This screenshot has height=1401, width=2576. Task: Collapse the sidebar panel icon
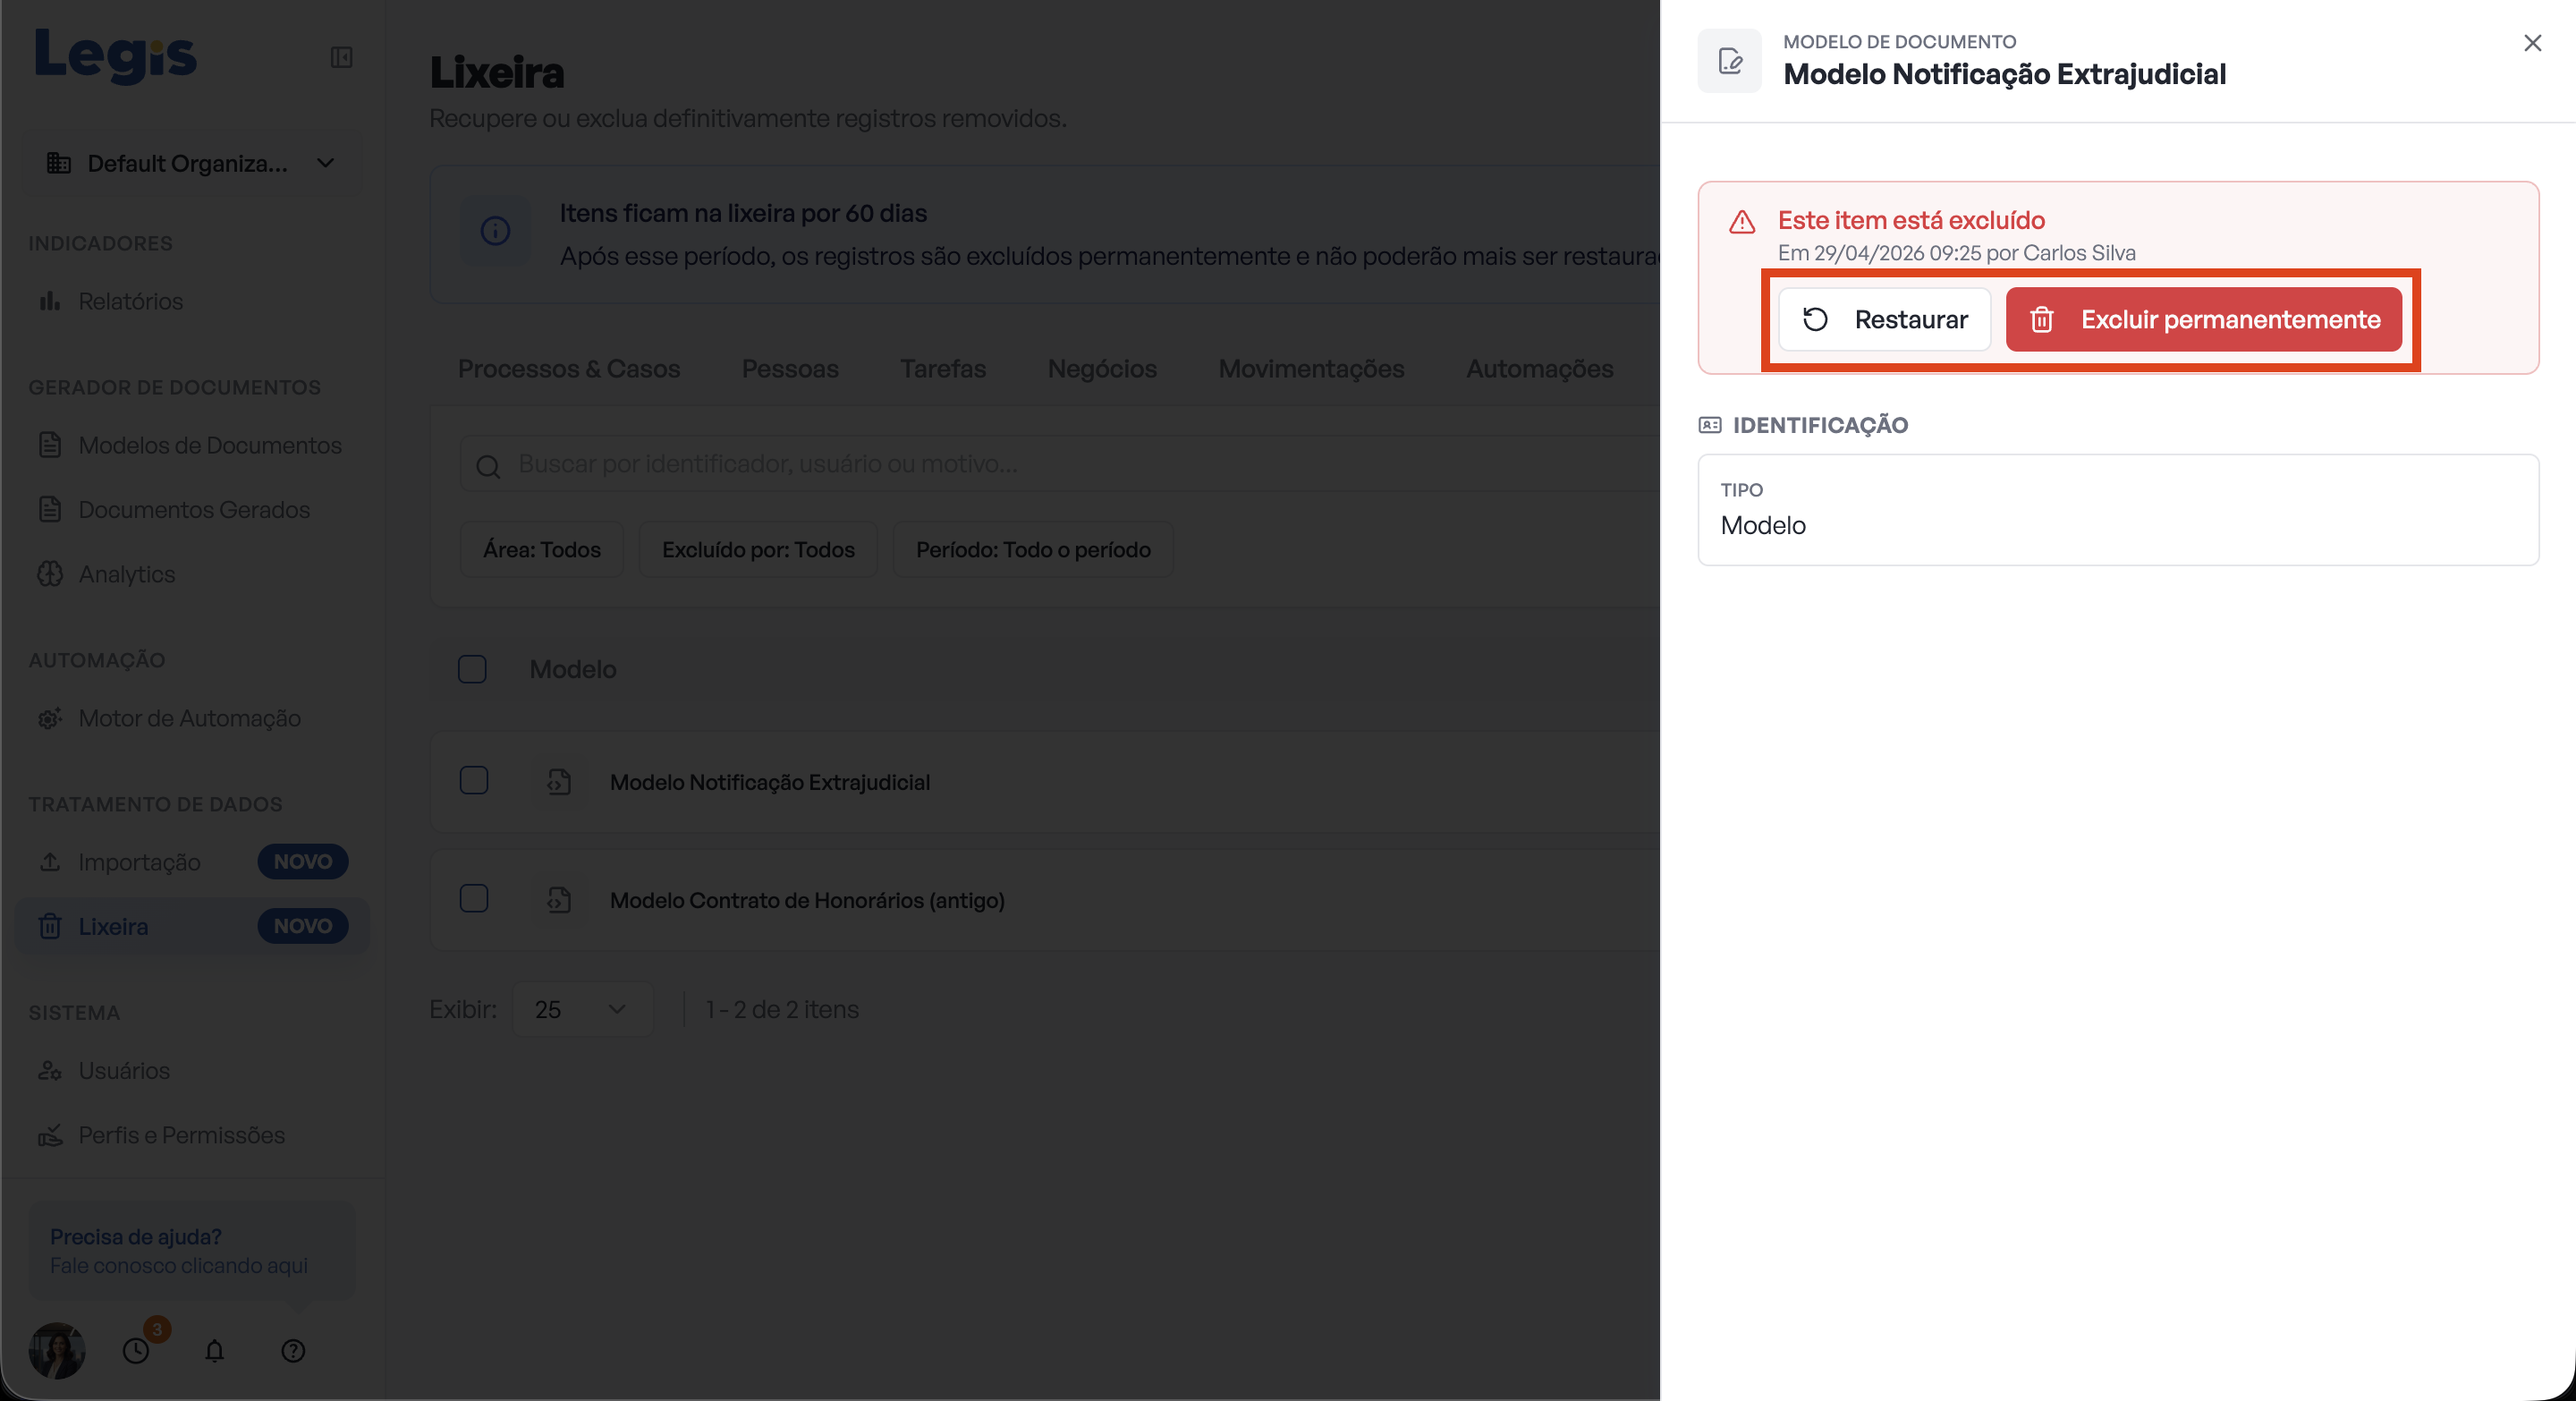pyautogui.click(x=341, y=57)
